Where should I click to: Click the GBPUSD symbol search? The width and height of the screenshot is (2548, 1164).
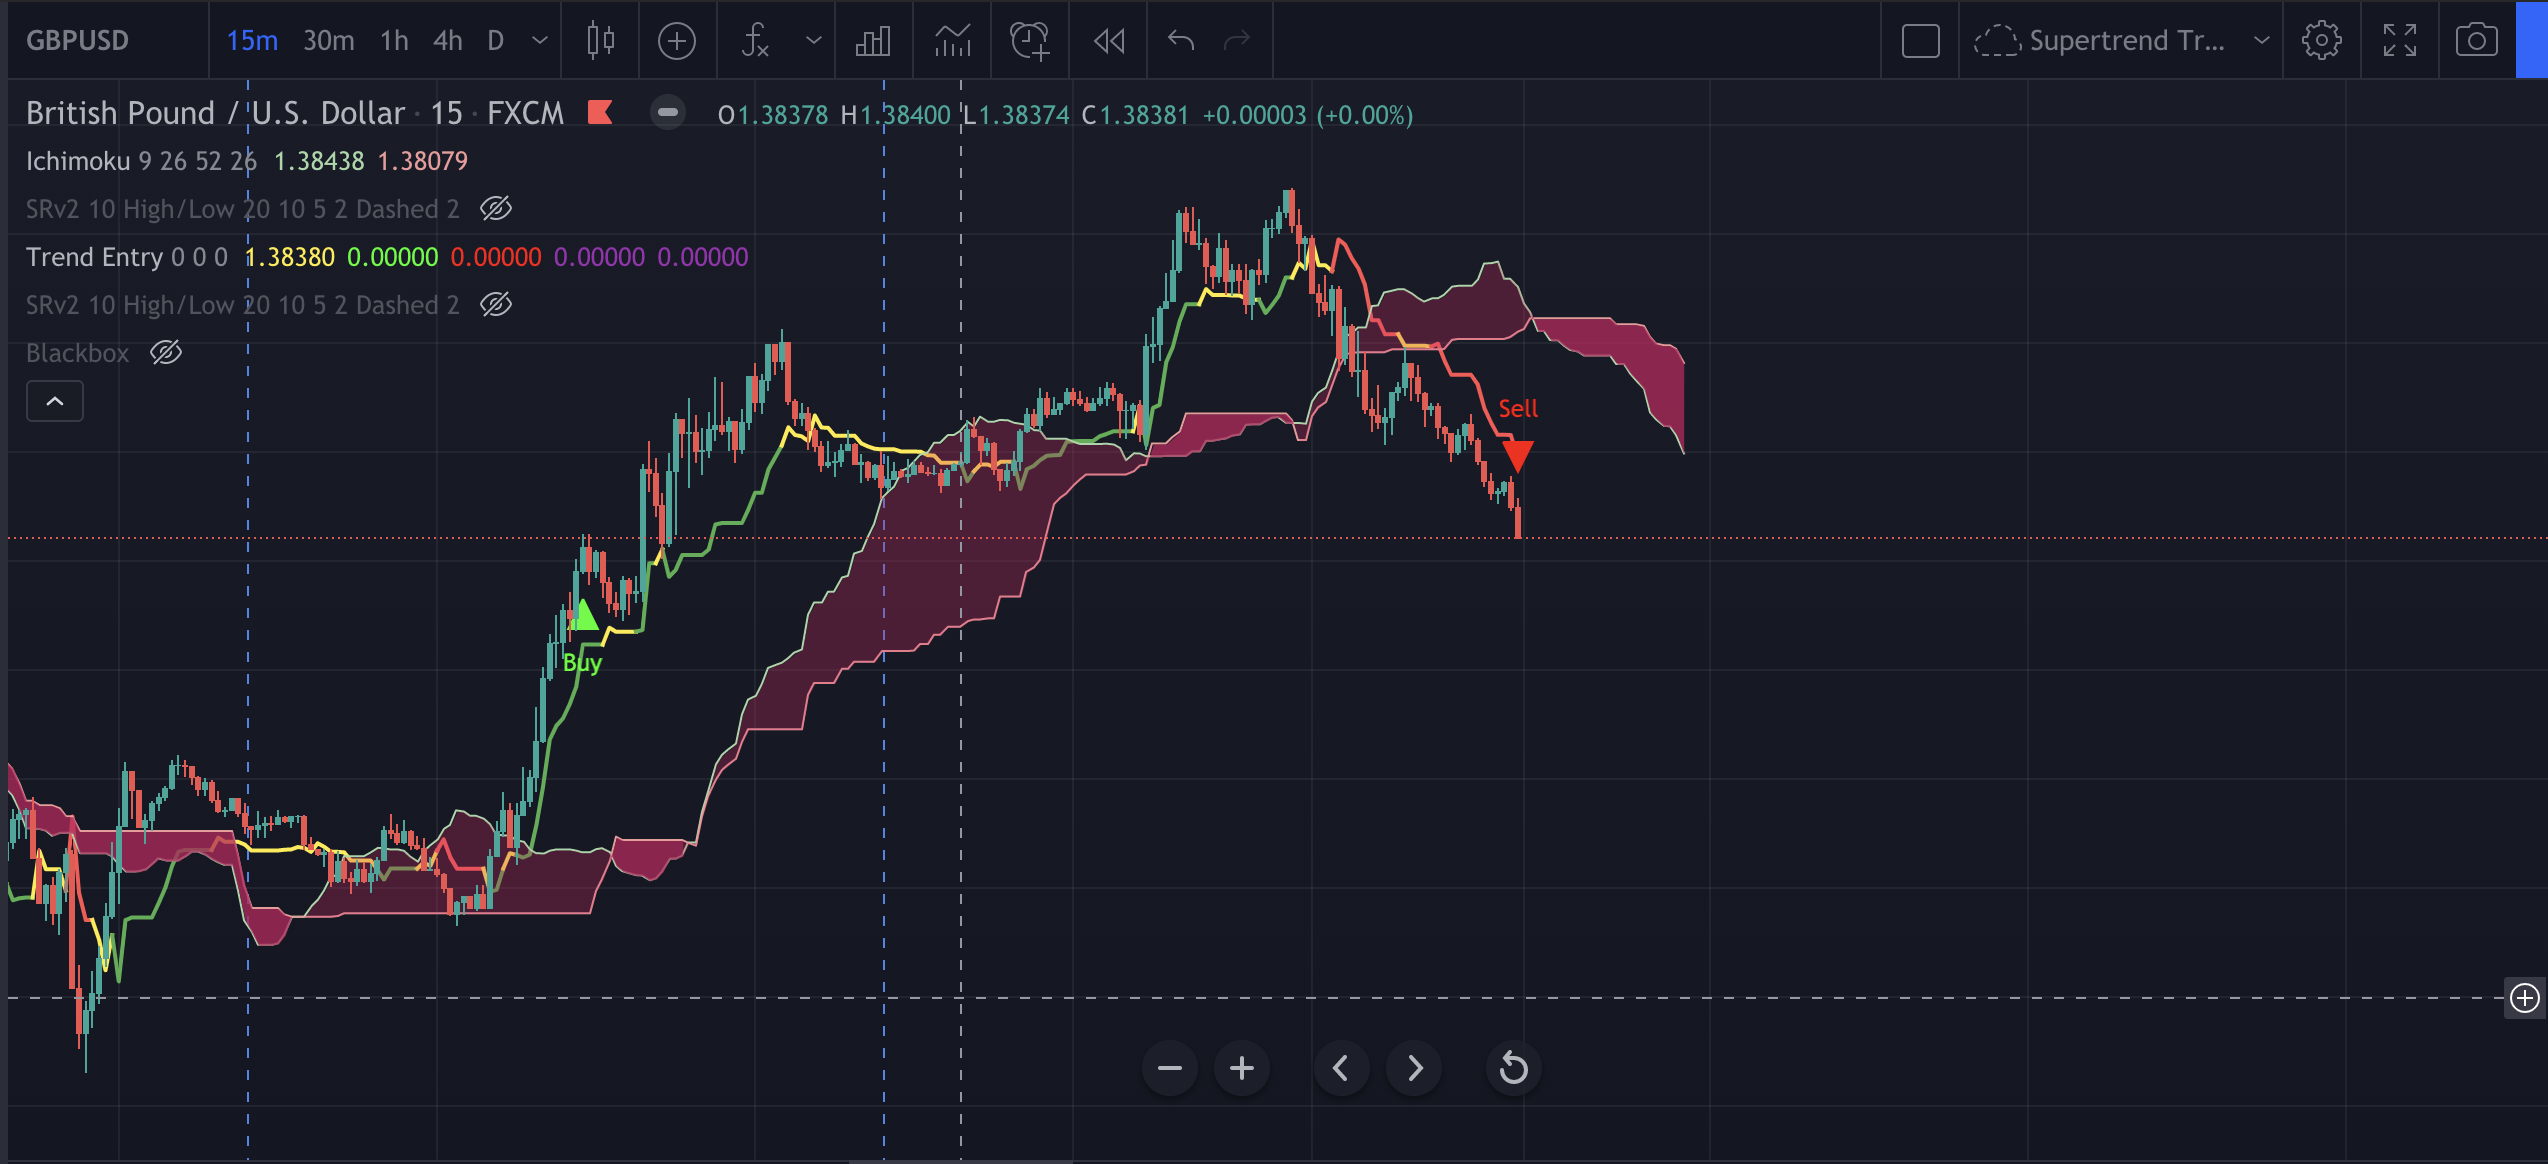tap(78, 40)
